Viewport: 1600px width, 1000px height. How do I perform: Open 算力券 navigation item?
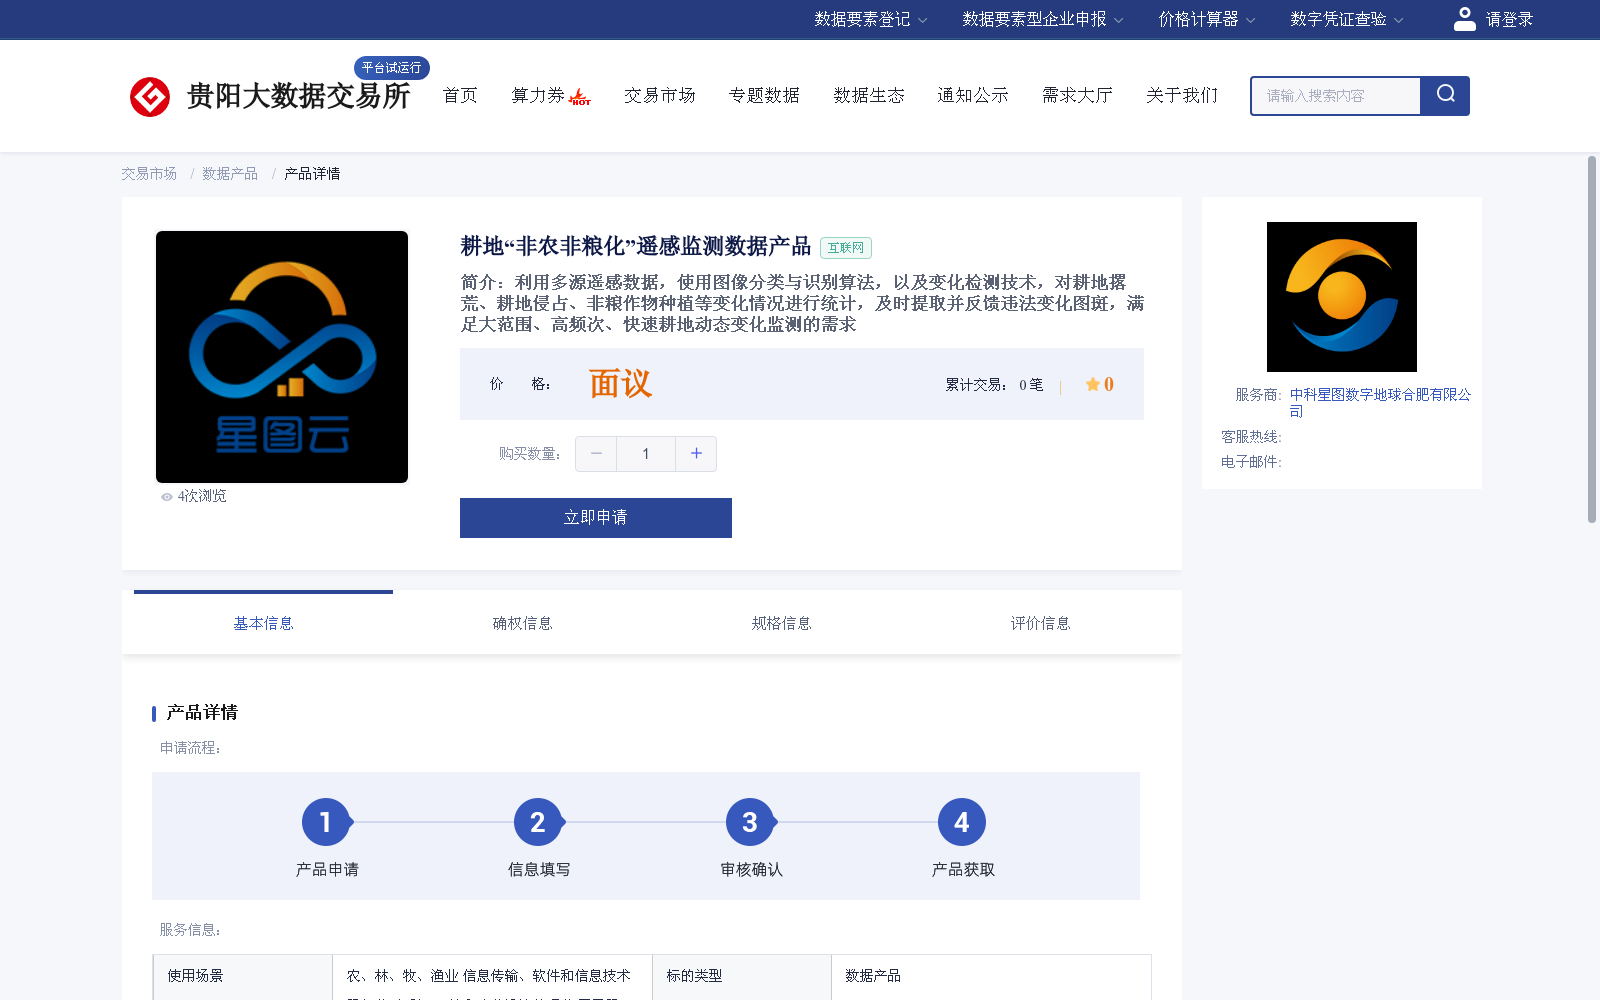[x=538, y=96]
